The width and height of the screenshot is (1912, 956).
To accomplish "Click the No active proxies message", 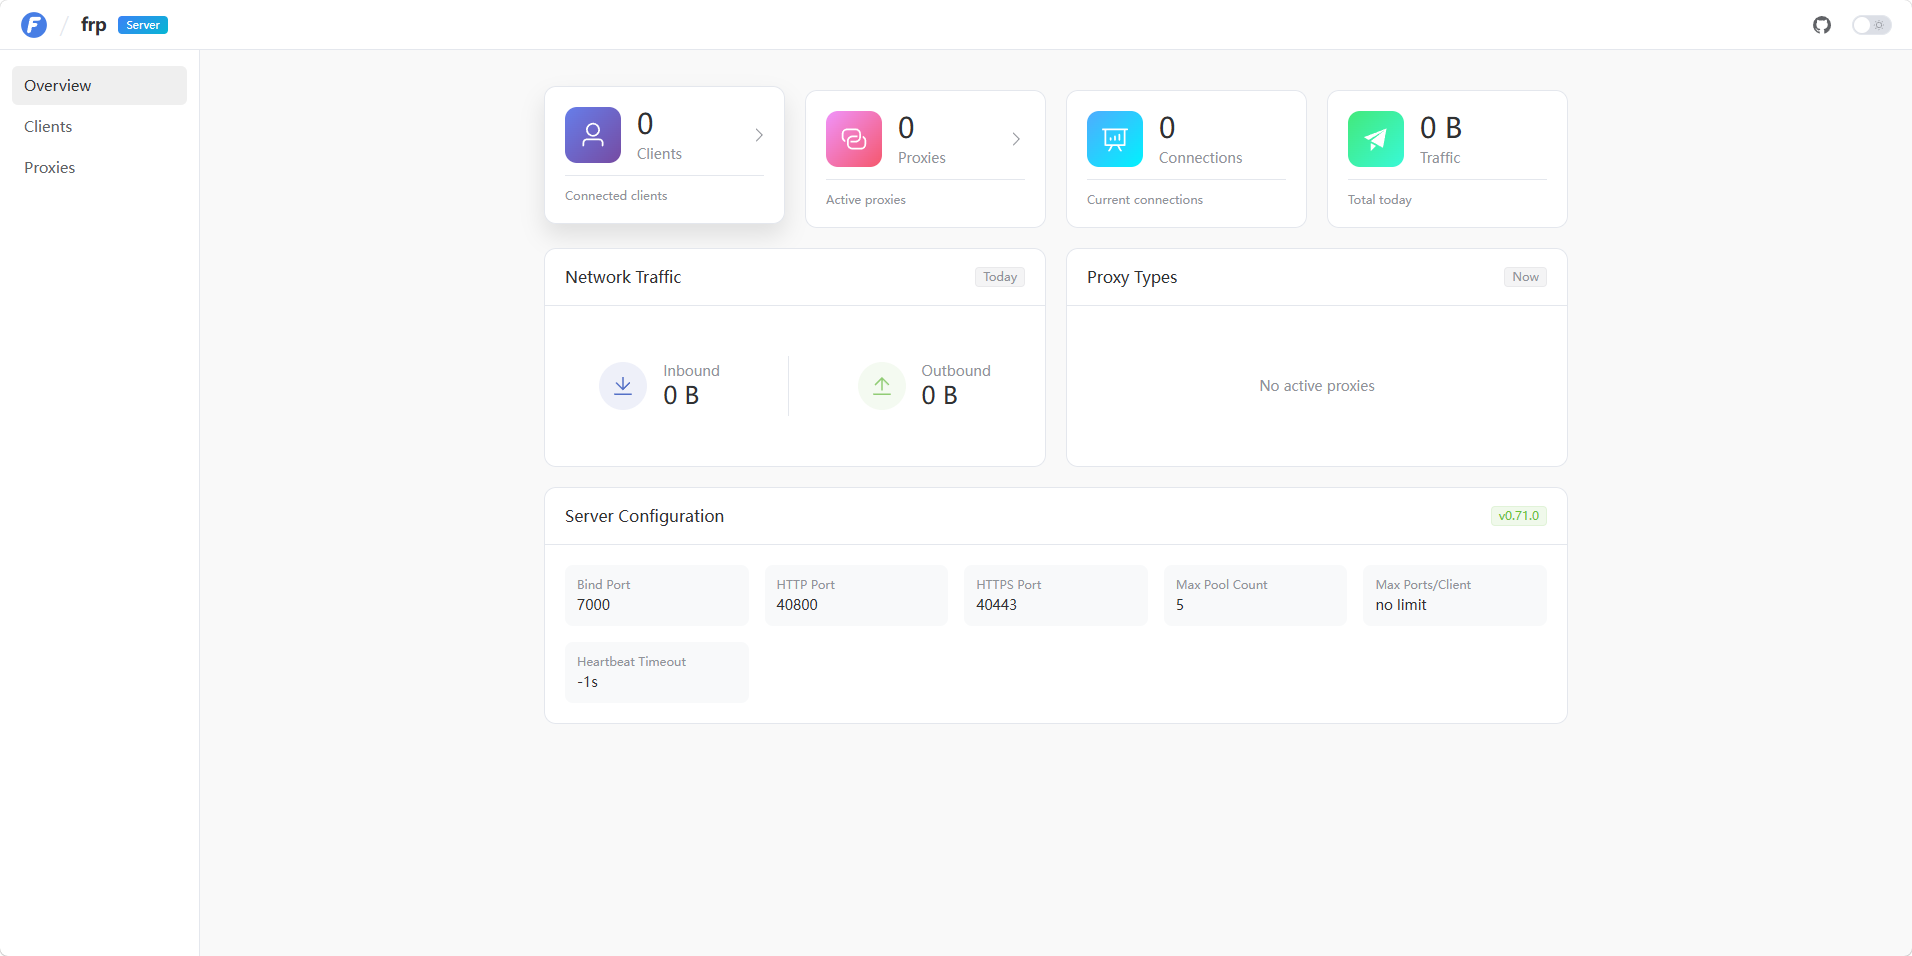I will [1317, 386].
